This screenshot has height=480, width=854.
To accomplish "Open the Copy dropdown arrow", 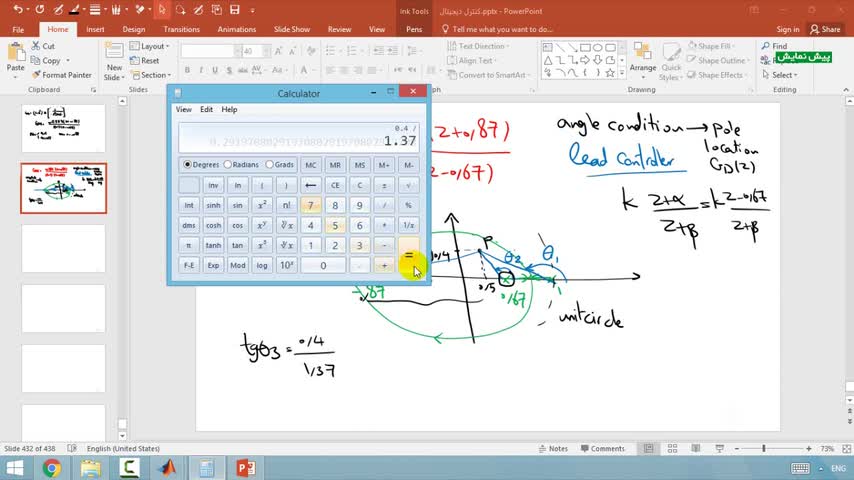I will point(68,60).
